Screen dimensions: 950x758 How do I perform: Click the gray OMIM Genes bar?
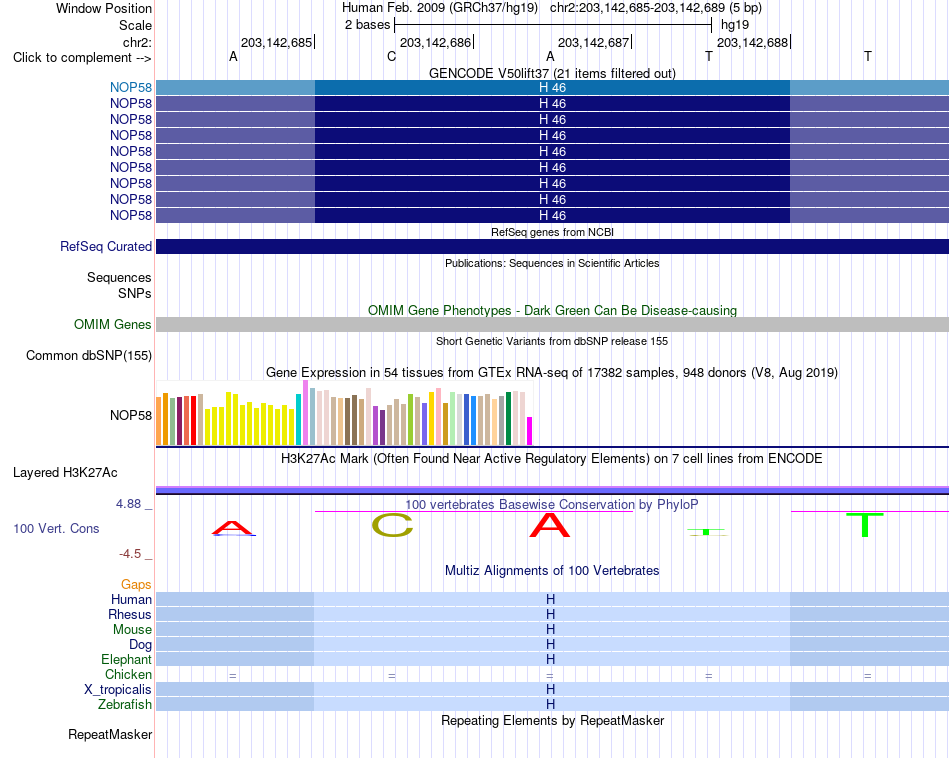point(552,324)
